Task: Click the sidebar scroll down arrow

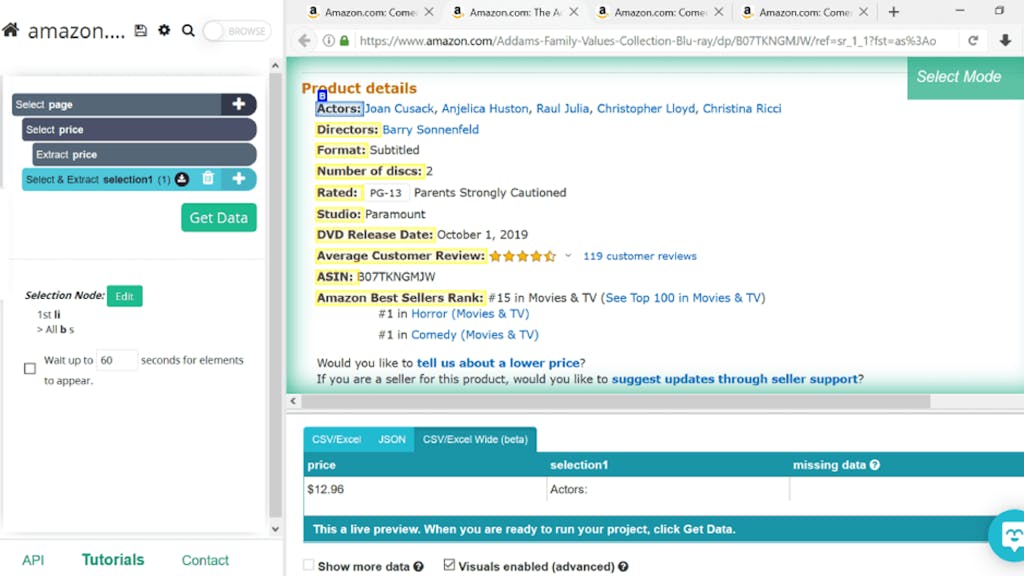Action: click(275, 529)
